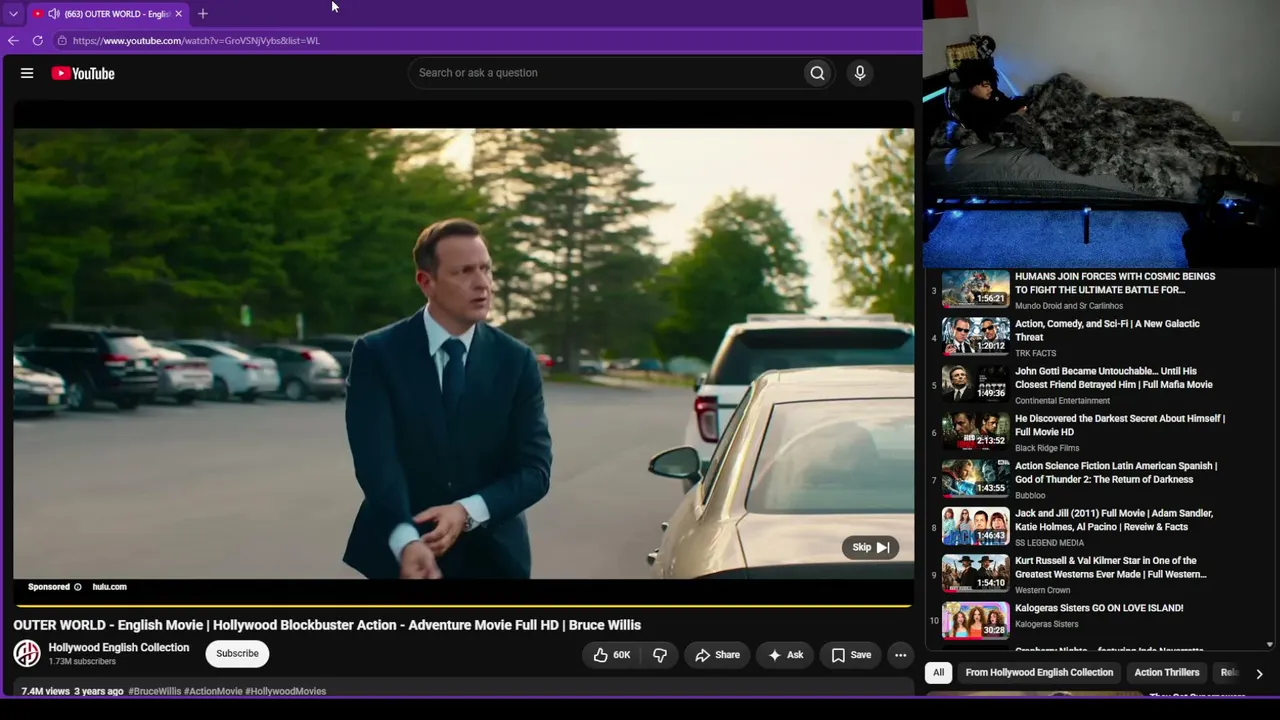Show more filter chips with the right chevron
Image resolution: width=1280 pixels, height=720 pixels.
(1259, 674)
